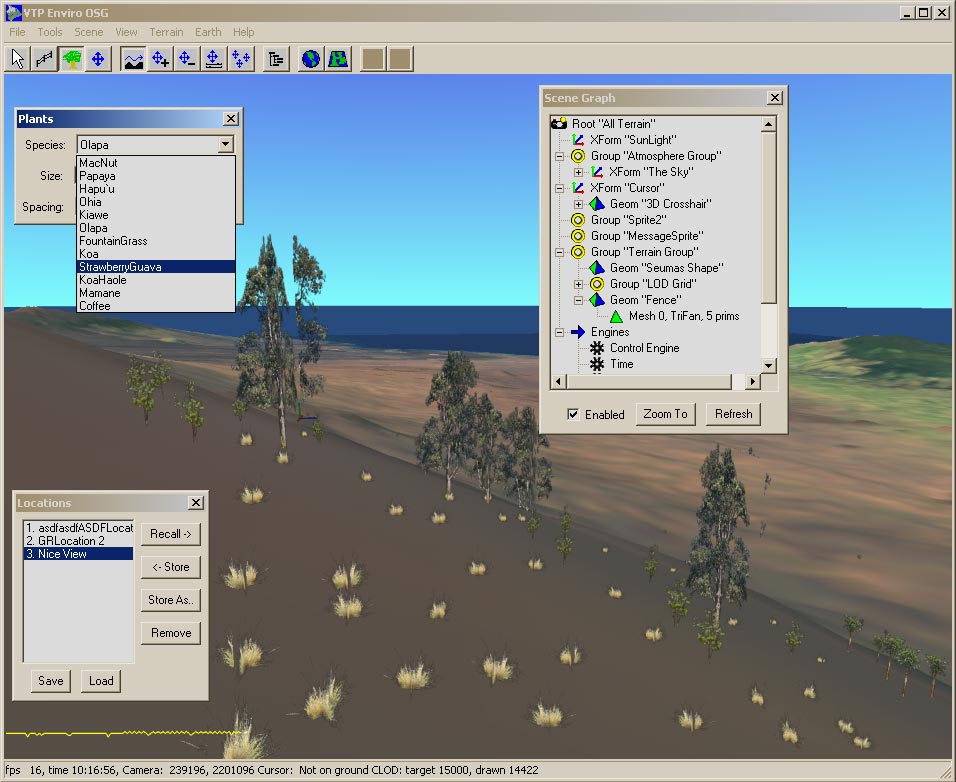Click the Recall button in Locations

(x=171, y=534)
